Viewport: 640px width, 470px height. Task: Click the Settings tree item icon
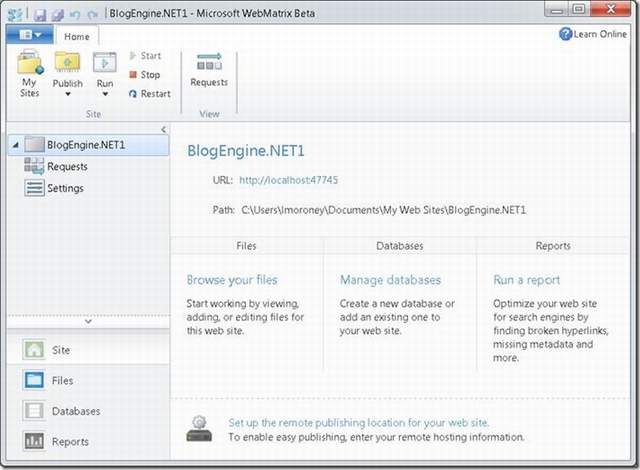pos(34,188)
